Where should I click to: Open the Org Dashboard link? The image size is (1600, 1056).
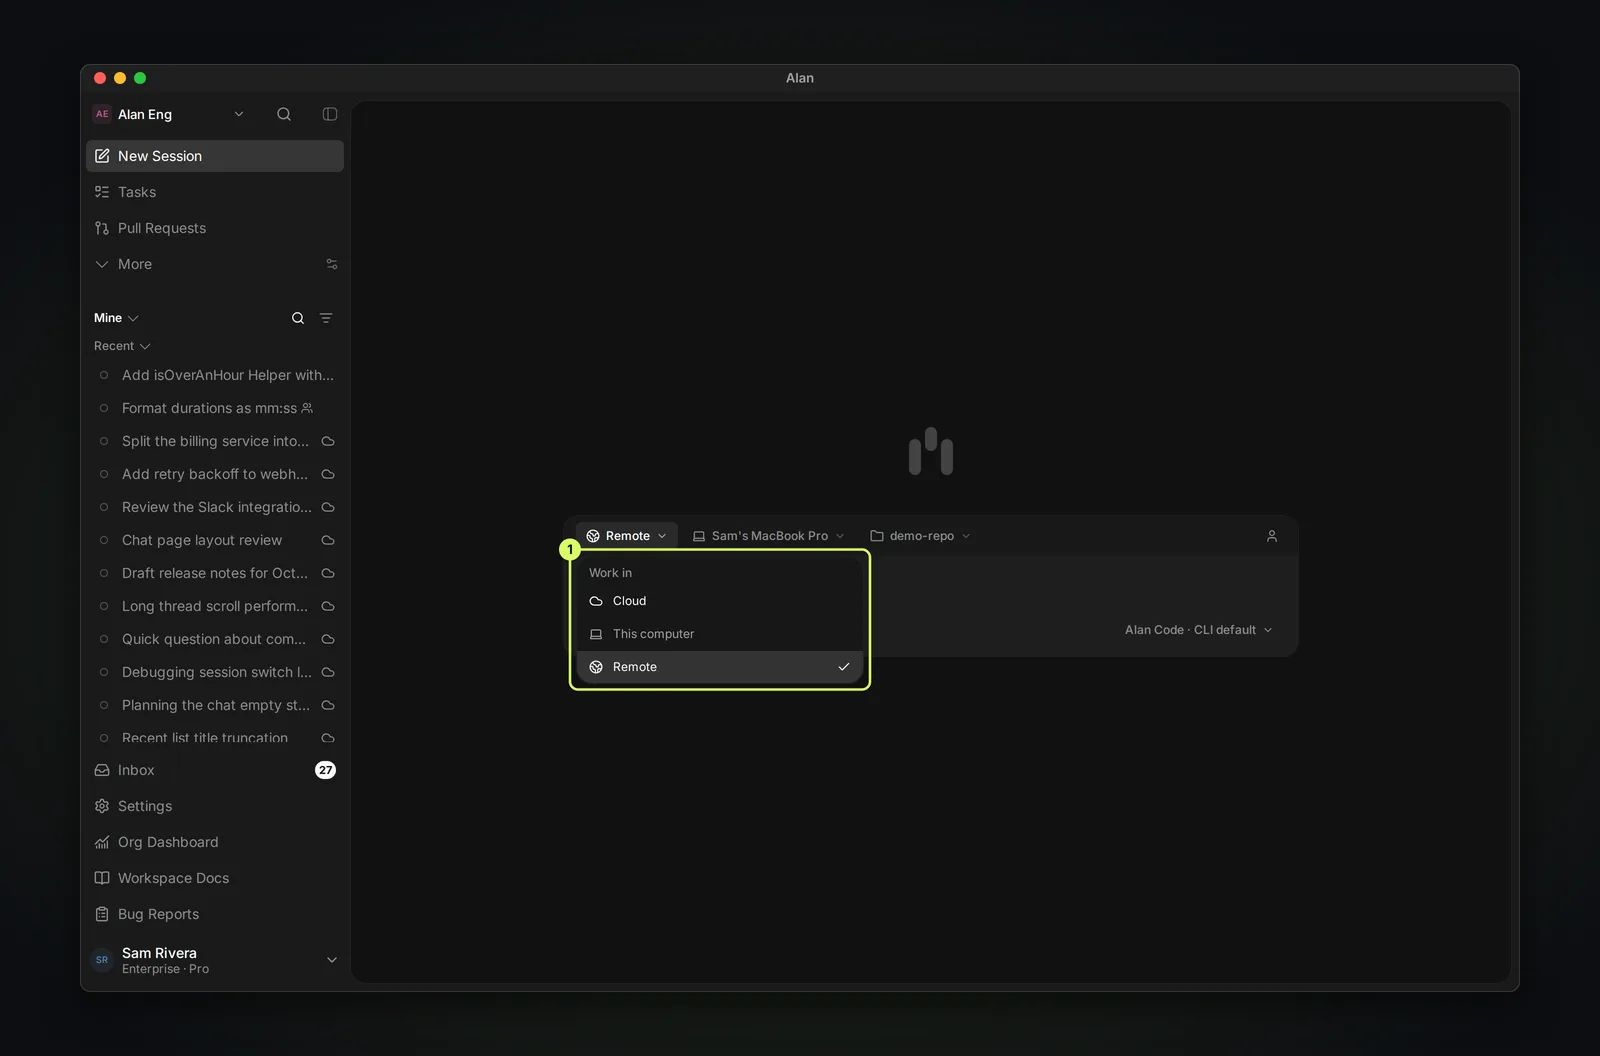215,842
